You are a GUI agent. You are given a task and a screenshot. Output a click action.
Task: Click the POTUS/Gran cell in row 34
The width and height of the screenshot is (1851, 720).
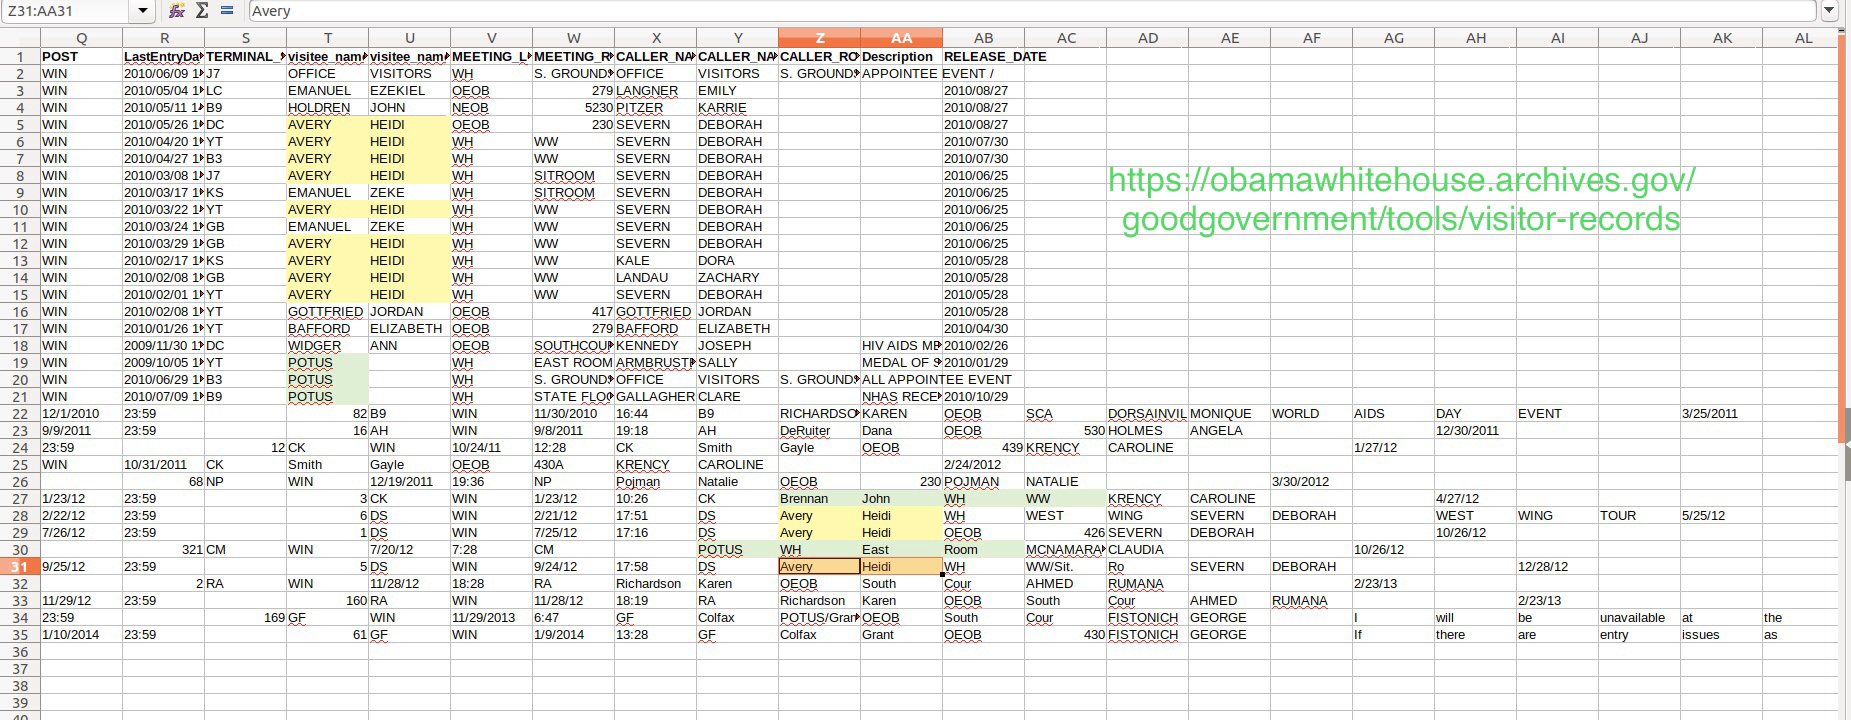(x=819, y=617)
